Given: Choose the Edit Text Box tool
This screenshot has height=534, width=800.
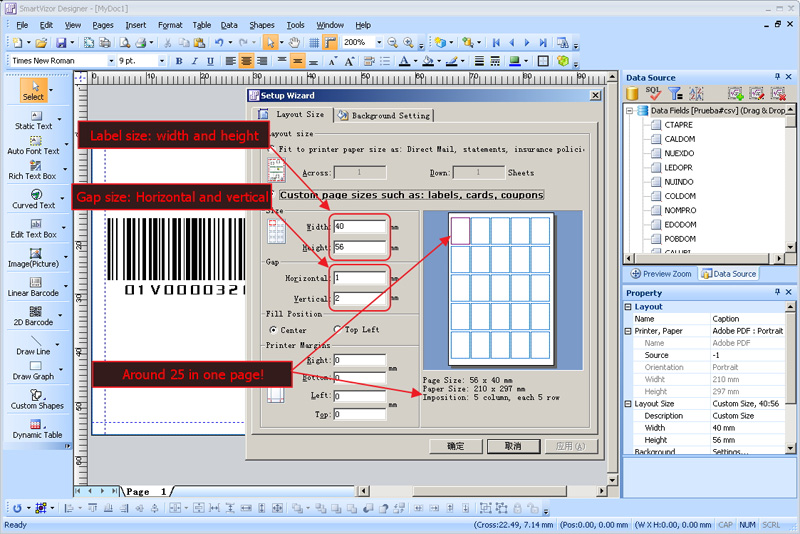Looking at the screenshot, I should (34, 229).
